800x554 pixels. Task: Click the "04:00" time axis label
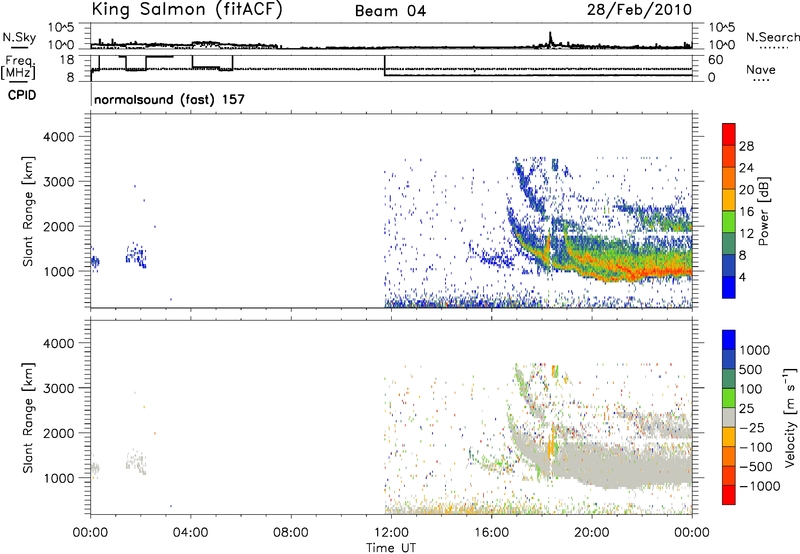click(x=191, y=532)
